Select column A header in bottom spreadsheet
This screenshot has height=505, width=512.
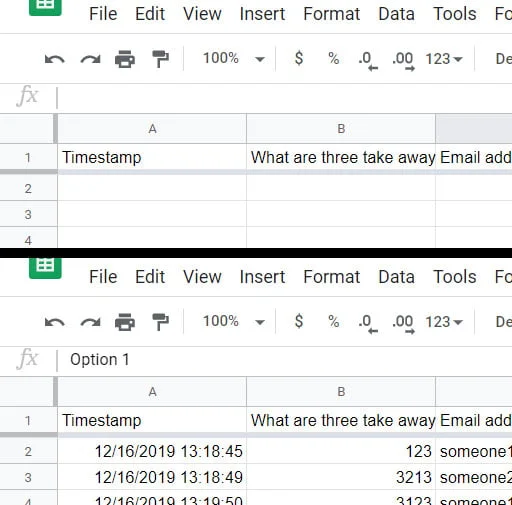[x=152, y=392]
